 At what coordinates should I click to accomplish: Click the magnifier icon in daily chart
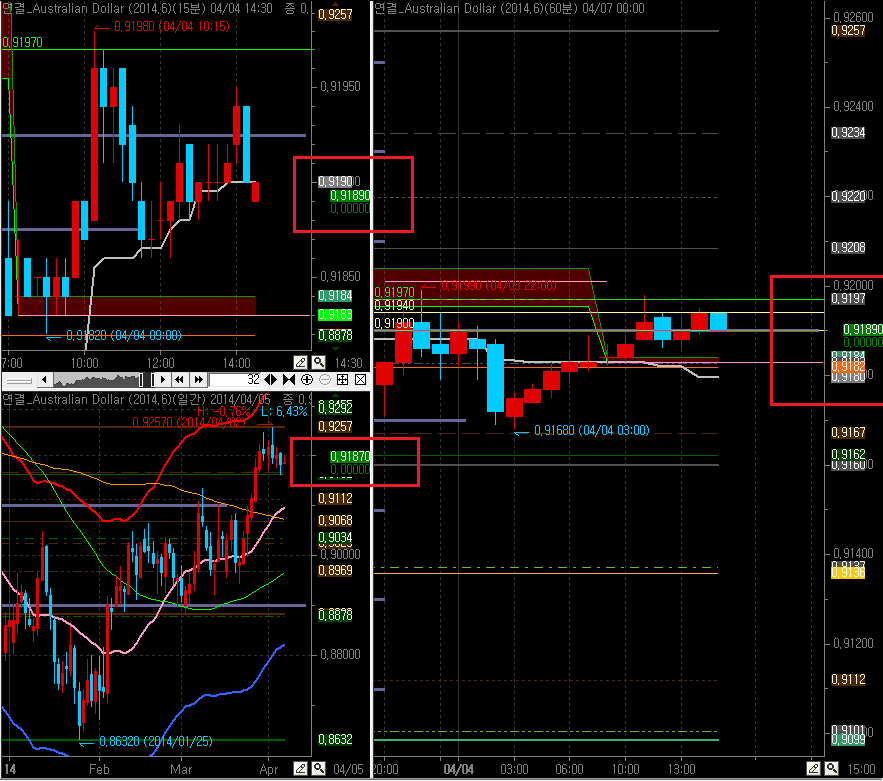[318, 769]
